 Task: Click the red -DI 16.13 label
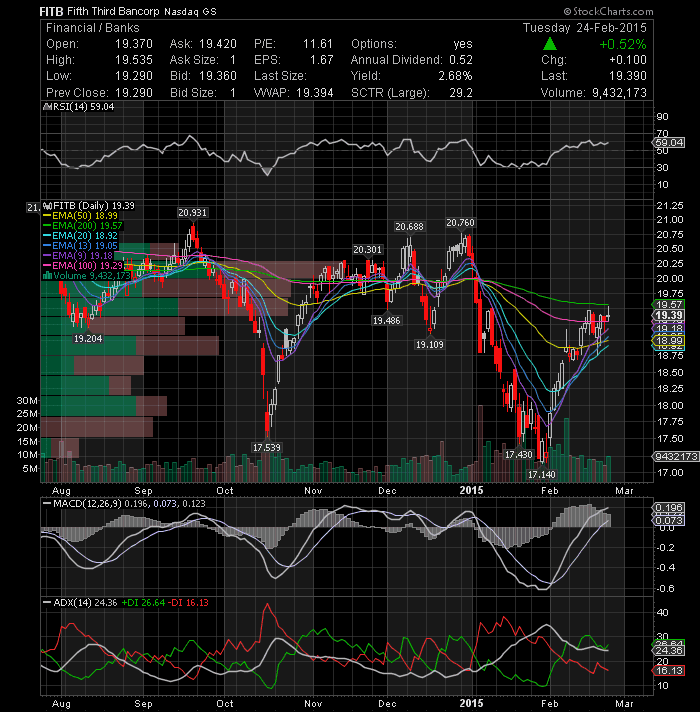(188, 603)
